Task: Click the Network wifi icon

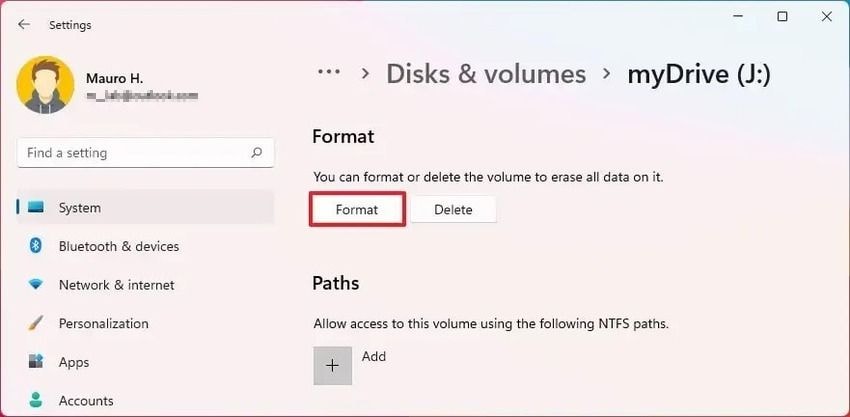Action: coord(36,285)
